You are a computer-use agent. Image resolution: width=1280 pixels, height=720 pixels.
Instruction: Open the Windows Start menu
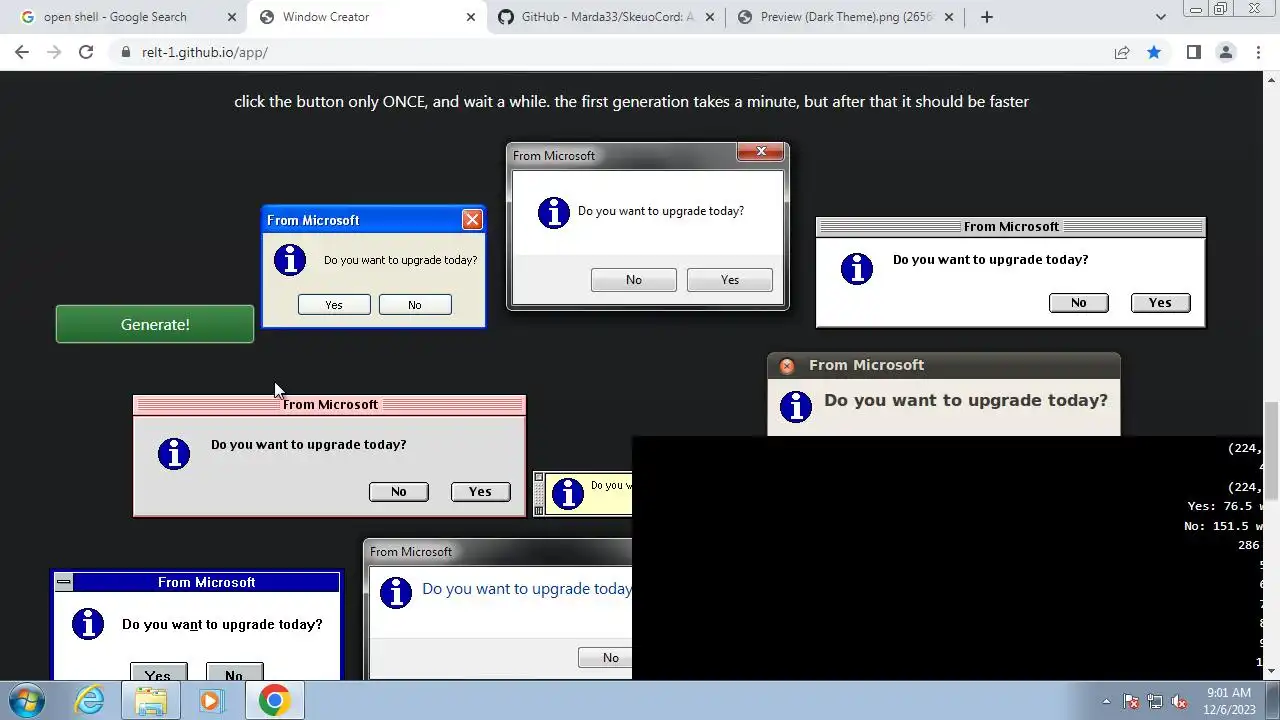point(27,700)
